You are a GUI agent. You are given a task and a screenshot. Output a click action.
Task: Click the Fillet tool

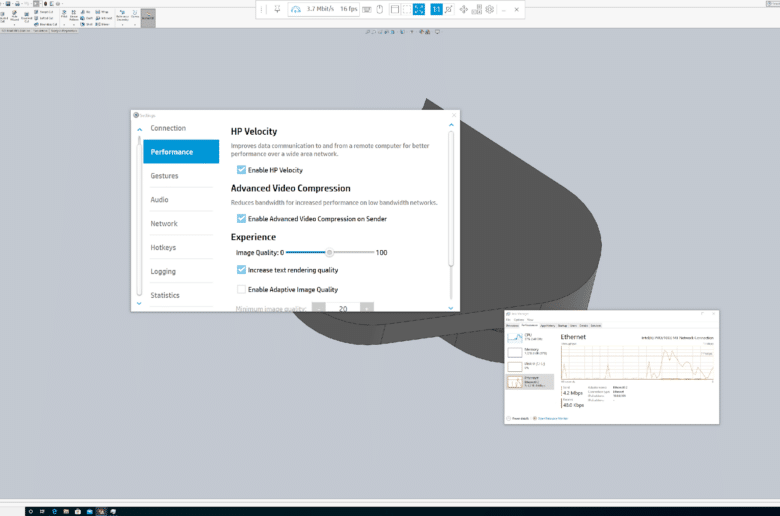point(64,14)
